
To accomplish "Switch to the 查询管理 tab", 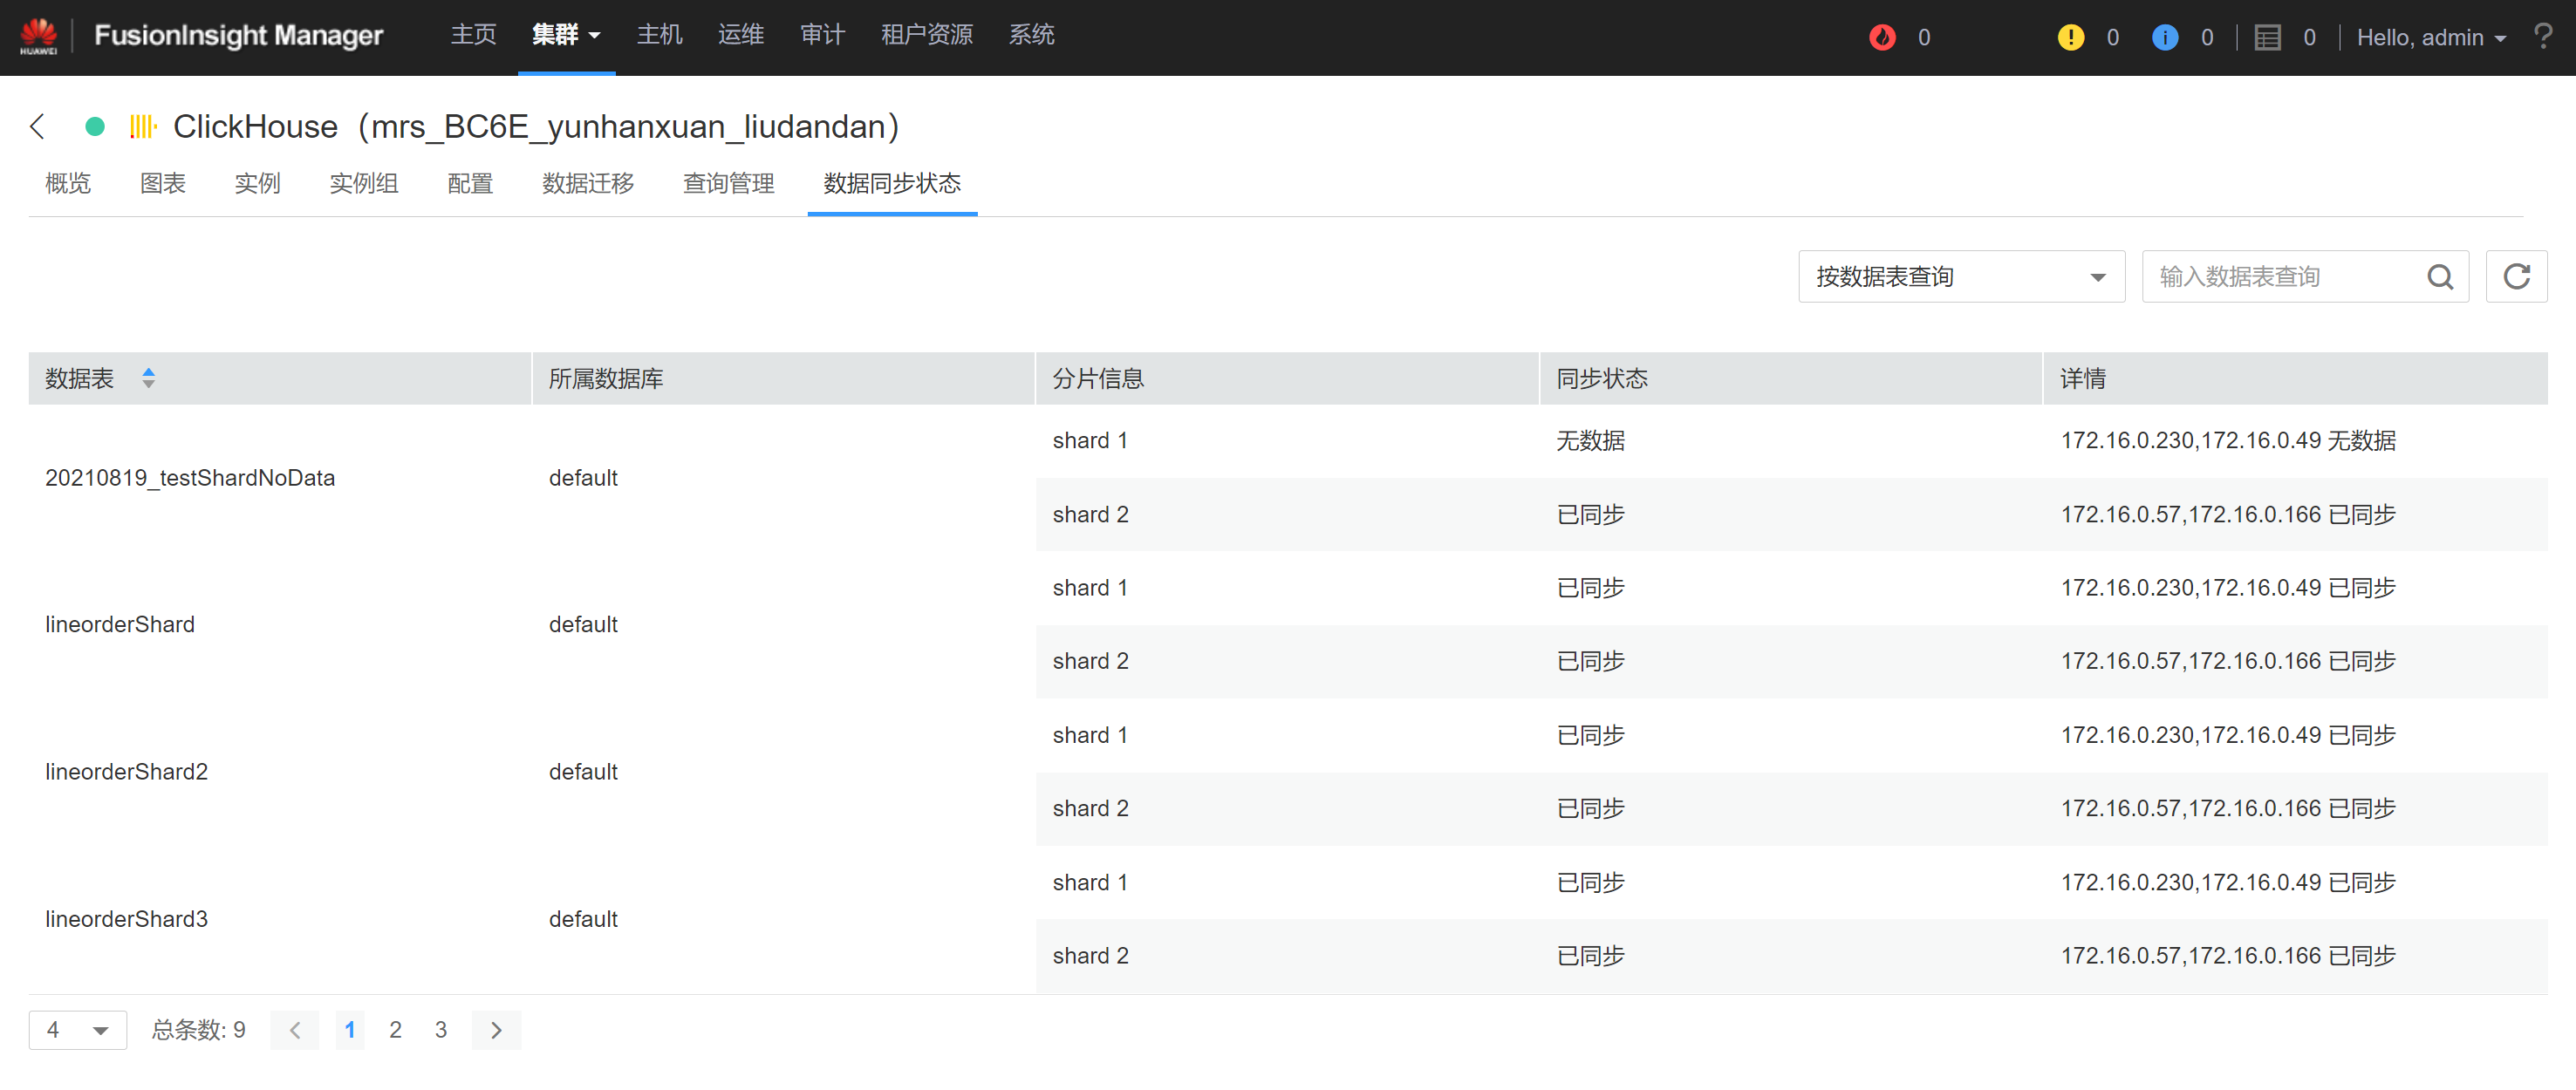I will coord(728,183).
